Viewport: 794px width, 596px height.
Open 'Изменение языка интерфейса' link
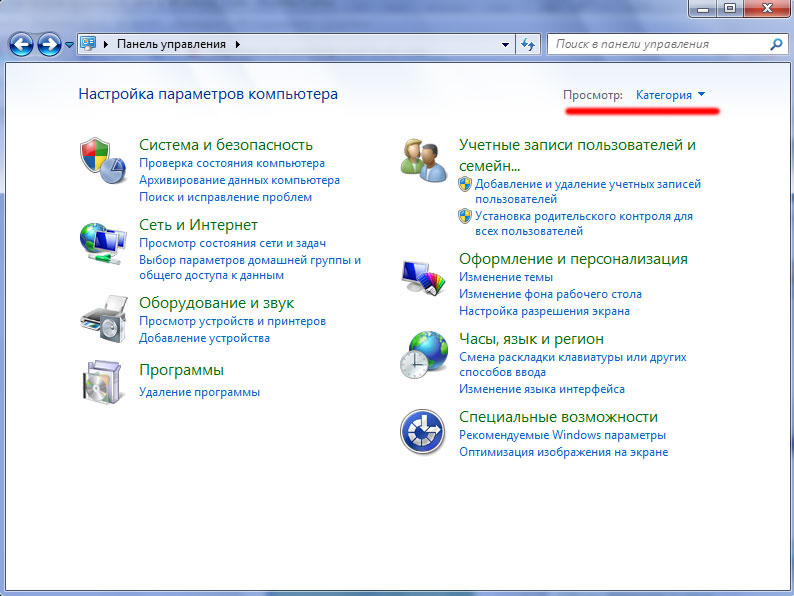click(x=542, y=389)
